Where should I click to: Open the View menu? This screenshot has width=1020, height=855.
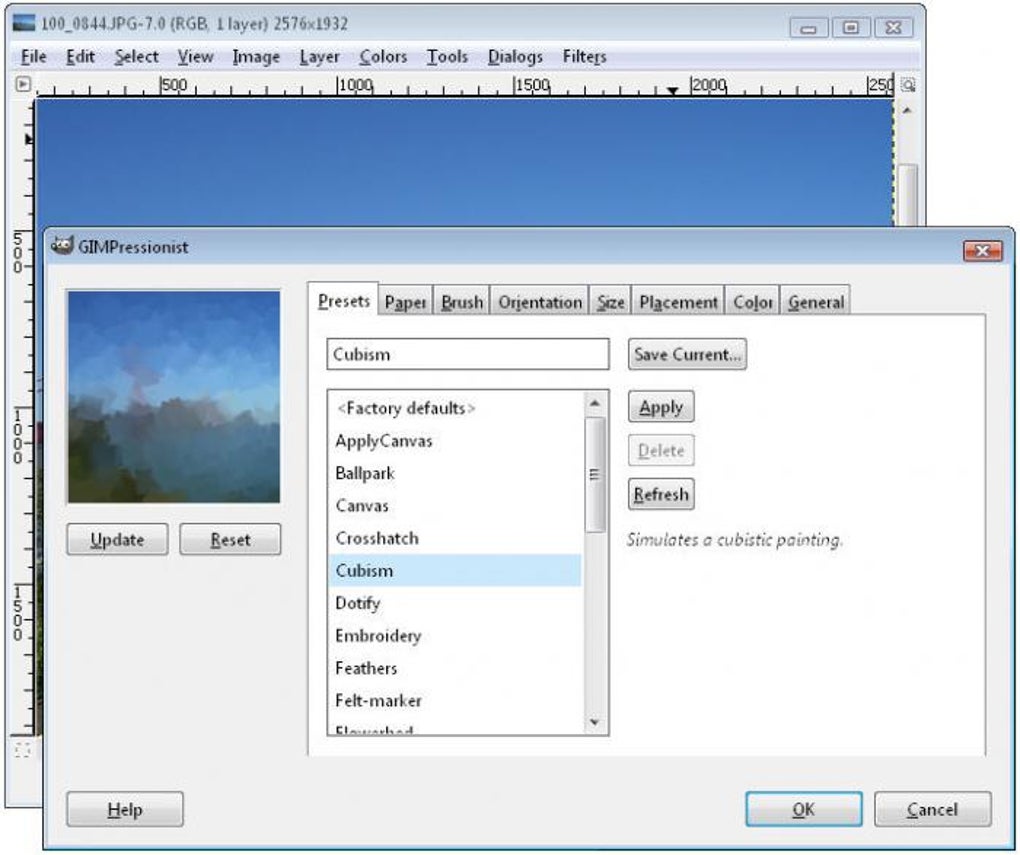(195, 57)
